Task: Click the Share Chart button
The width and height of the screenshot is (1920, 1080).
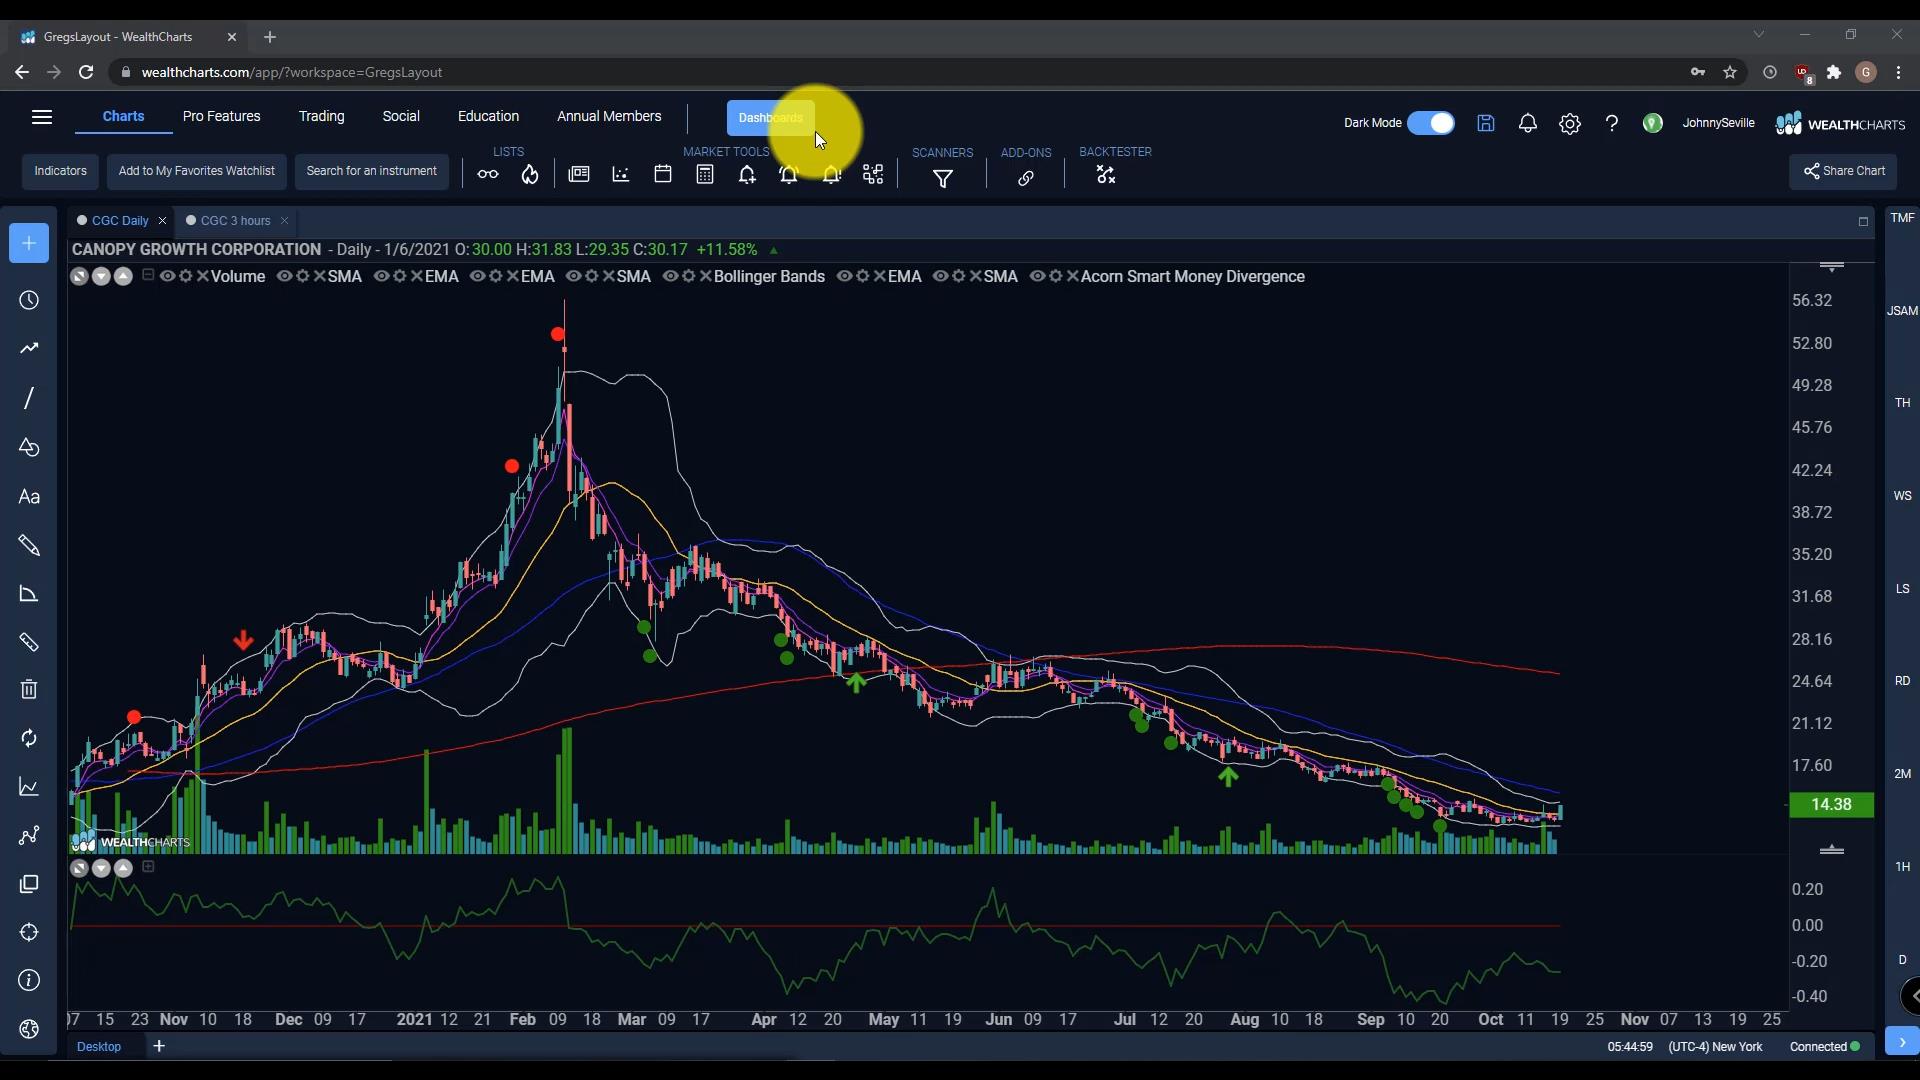Action: [1843, 171]
